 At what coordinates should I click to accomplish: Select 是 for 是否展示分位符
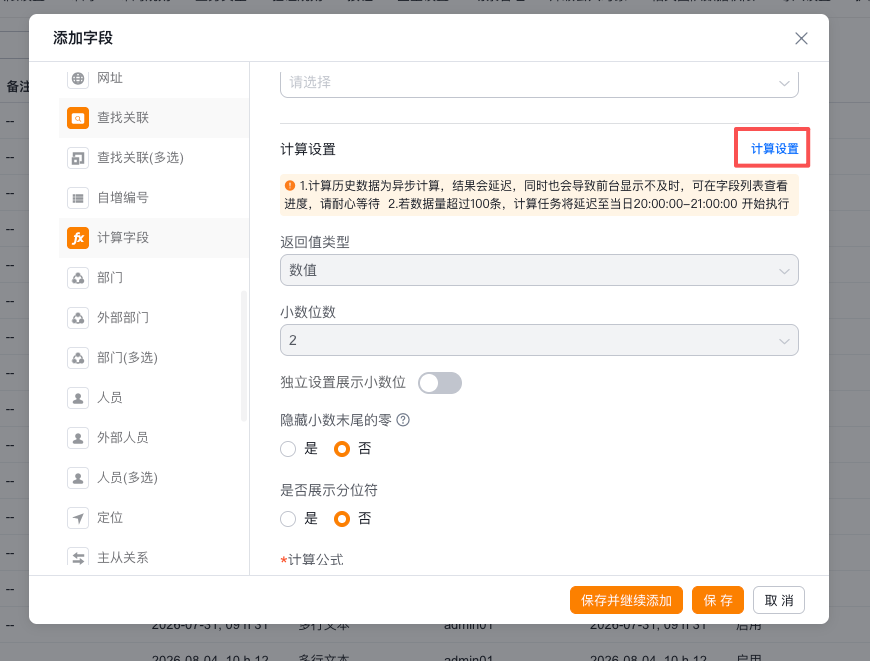pyautogui.click(x=288, y=519)
